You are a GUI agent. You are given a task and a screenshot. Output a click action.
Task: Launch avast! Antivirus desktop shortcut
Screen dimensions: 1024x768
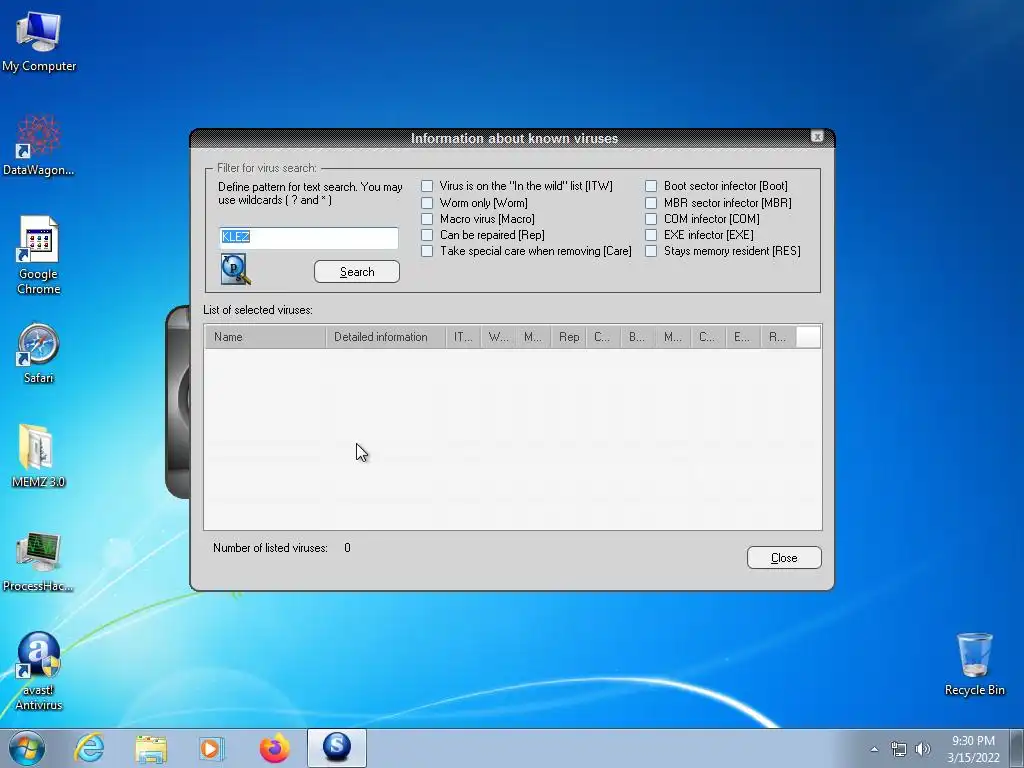pyautogui.click(x=39, y=671)
